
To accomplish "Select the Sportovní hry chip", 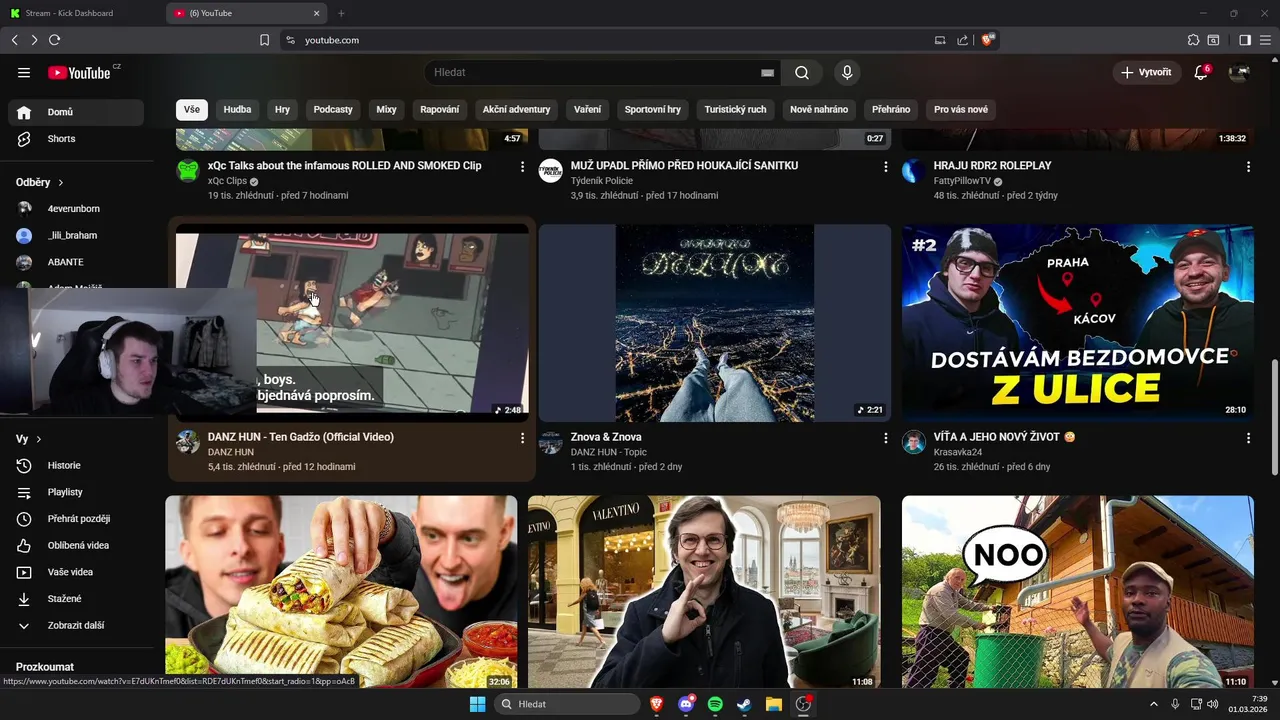I will click(x=653, y=110).
